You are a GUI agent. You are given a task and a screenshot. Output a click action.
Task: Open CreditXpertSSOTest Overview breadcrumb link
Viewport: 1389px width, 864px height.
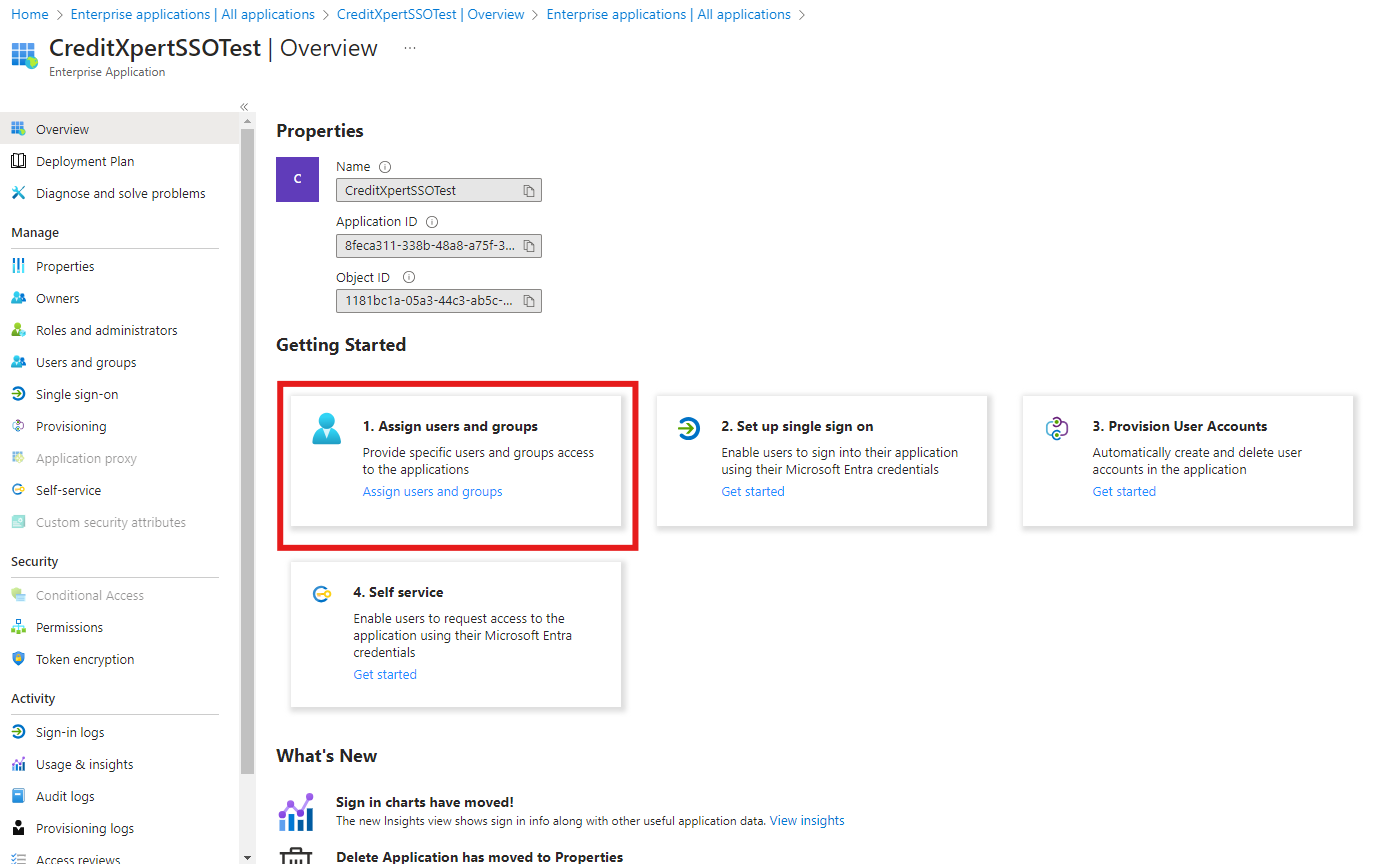pos(431,14)
